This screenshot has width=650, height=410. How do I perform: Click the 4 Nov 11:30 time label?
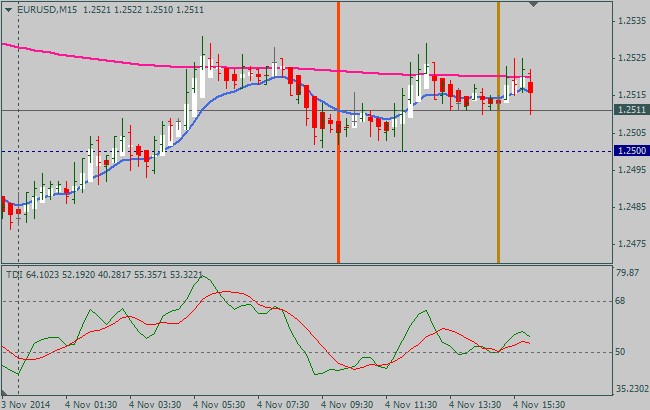(x=411, y=404)
